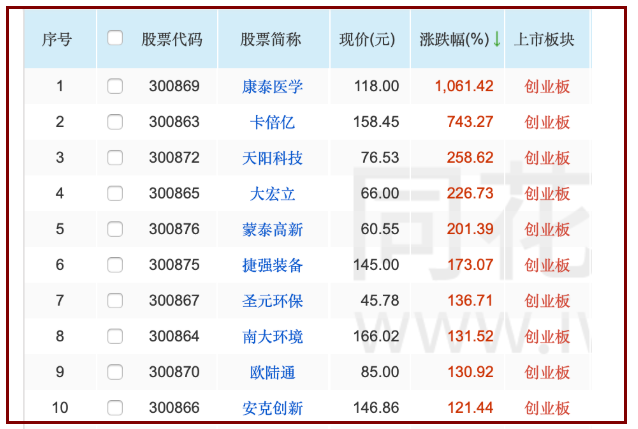This screenshot has height=429, width=638.
Task: Click 创业板 in the 南大环境 row
Action: click(547, 337)
